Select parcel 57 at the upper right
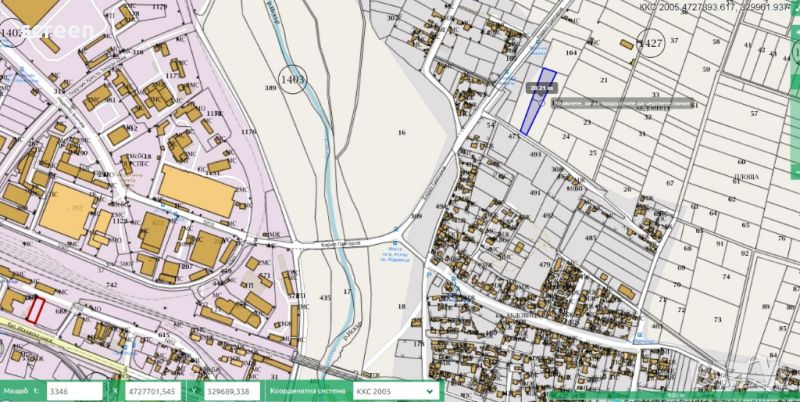The height and width of the screenshot is (402, 800). click(754, 113)
